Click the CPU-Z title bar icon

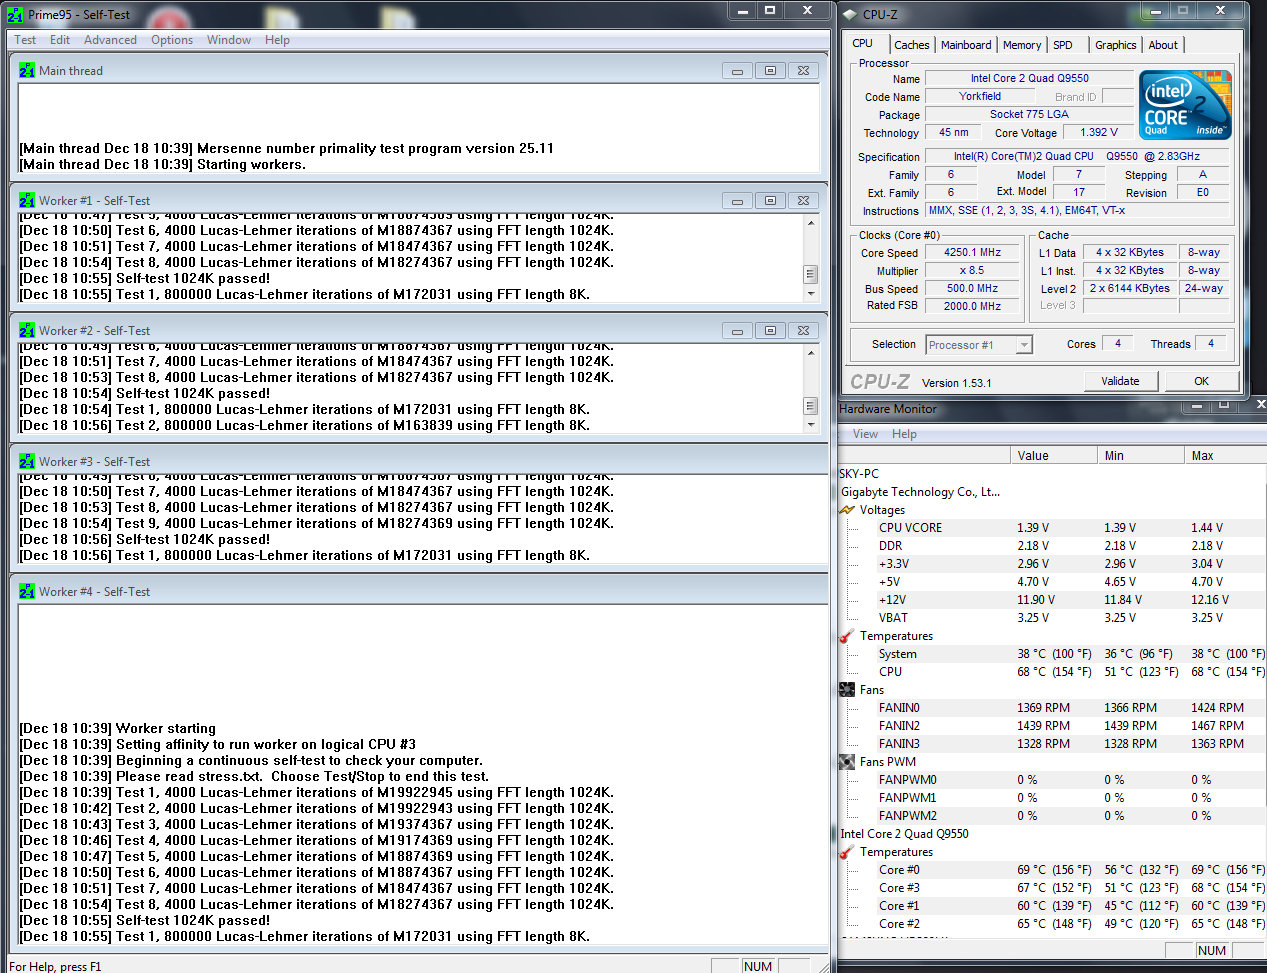[850, 15]
